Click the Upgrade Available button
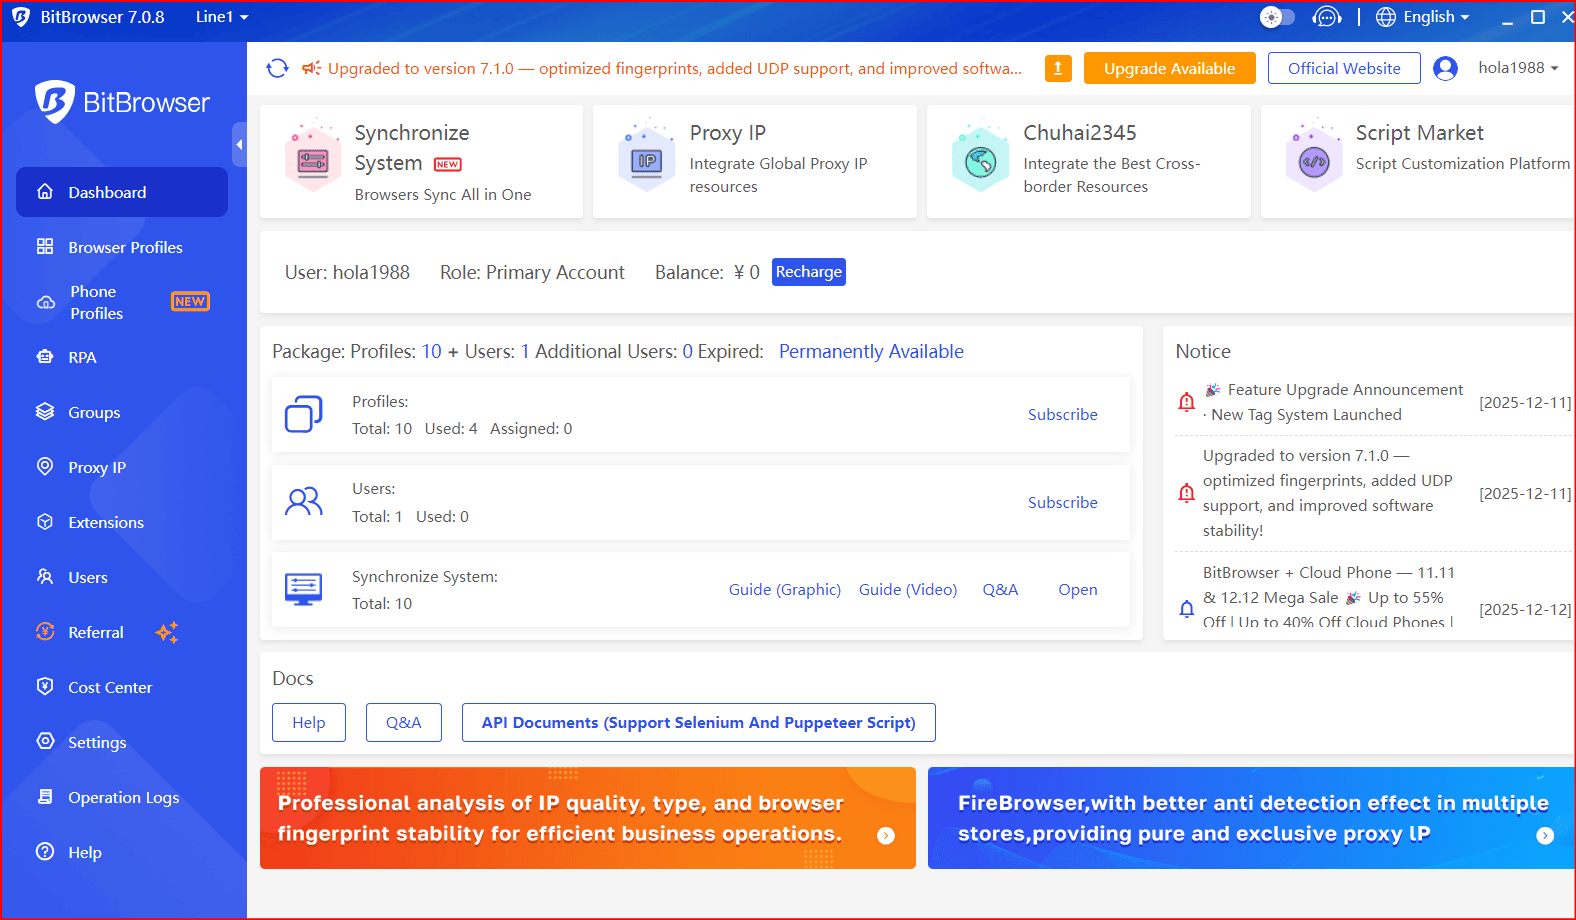 [x=1169, y=68]
